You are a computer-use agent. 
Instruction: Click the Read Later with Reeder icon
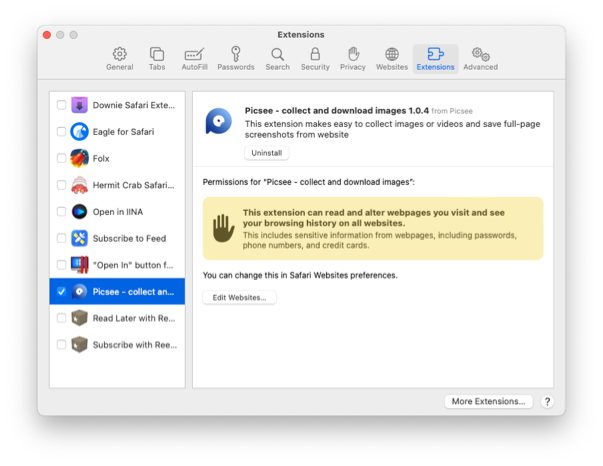[79, 318]
